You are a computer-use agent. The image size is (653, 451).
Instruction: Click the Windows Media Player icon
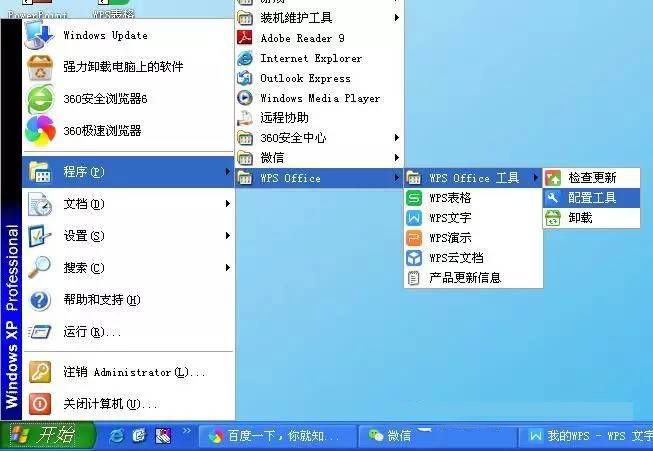[x=245, y=98]
